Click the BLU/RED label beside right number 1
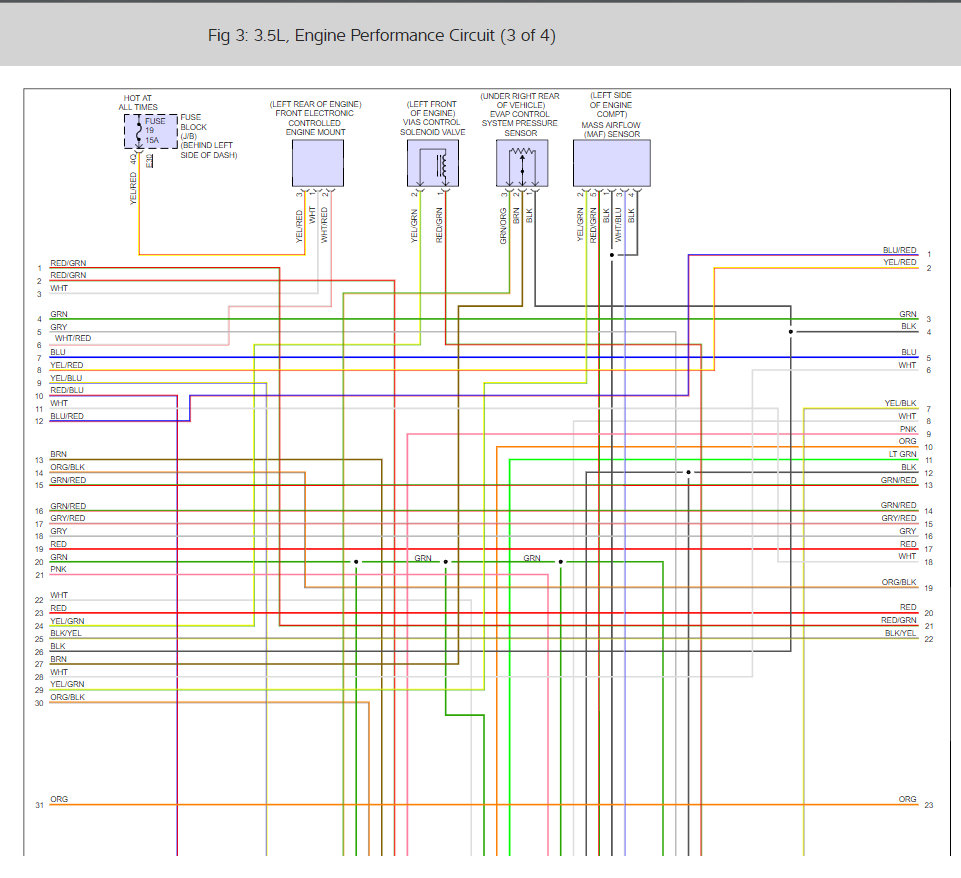 coord(900,250)
